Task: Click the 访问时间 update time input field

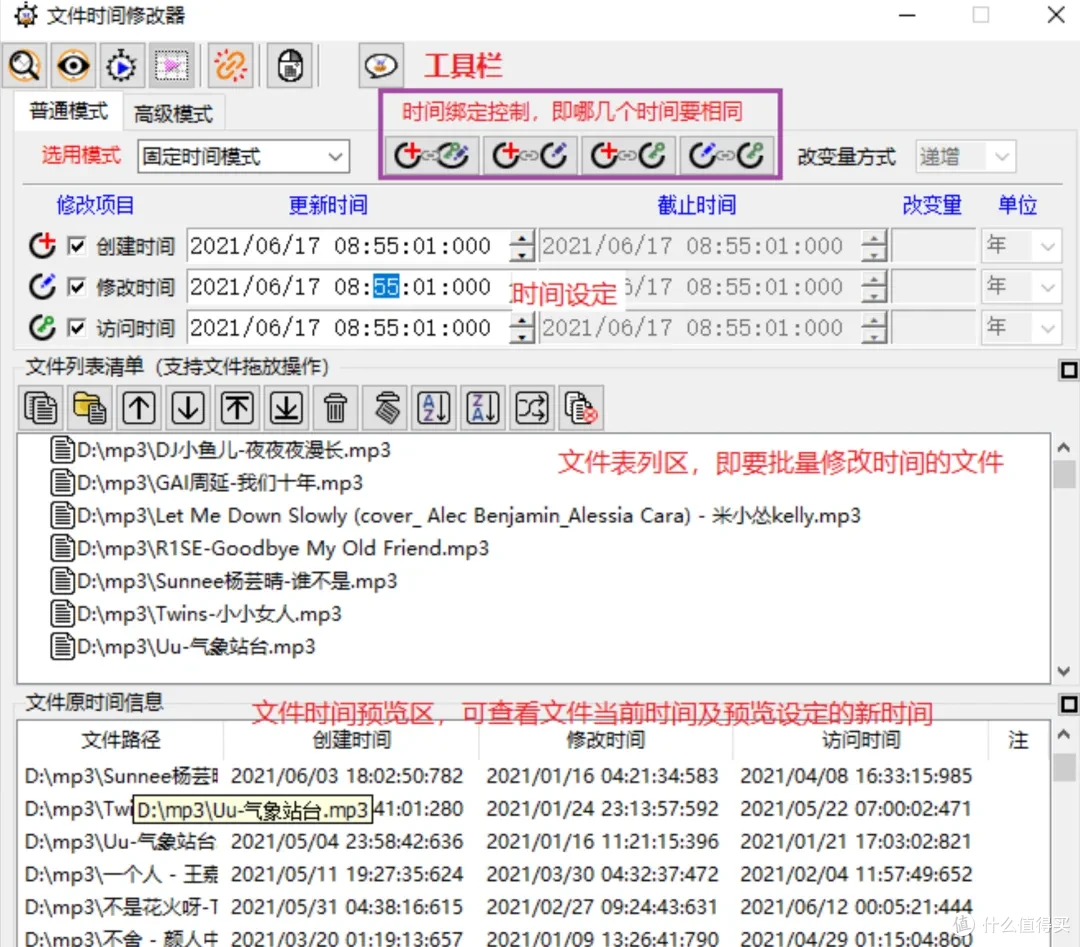Action: [x=348, y=328]
